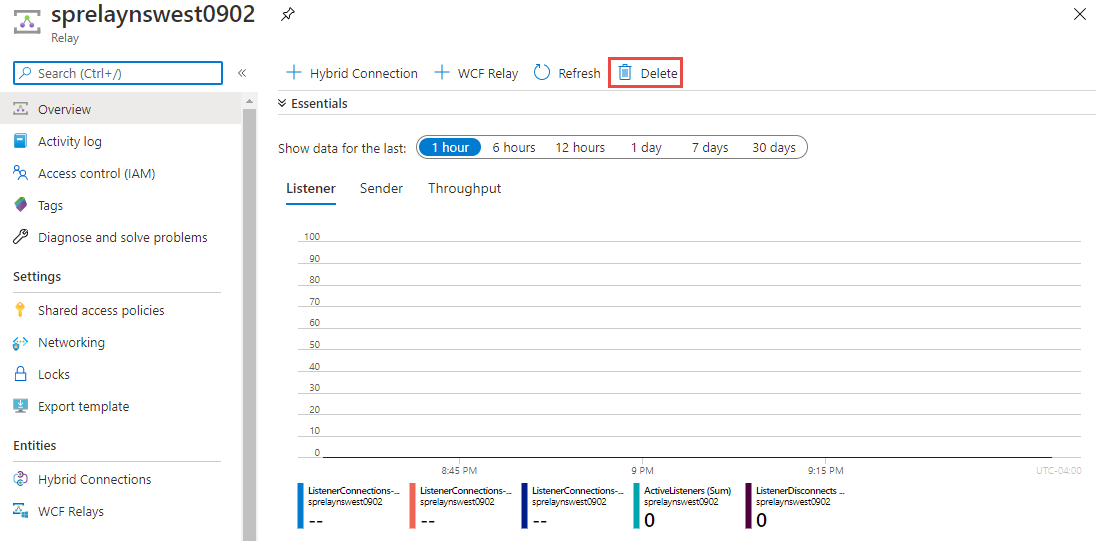Click the ActiveListeners (Sum) teal legend swatch
1111x541 pixels.
coord(636,506)
